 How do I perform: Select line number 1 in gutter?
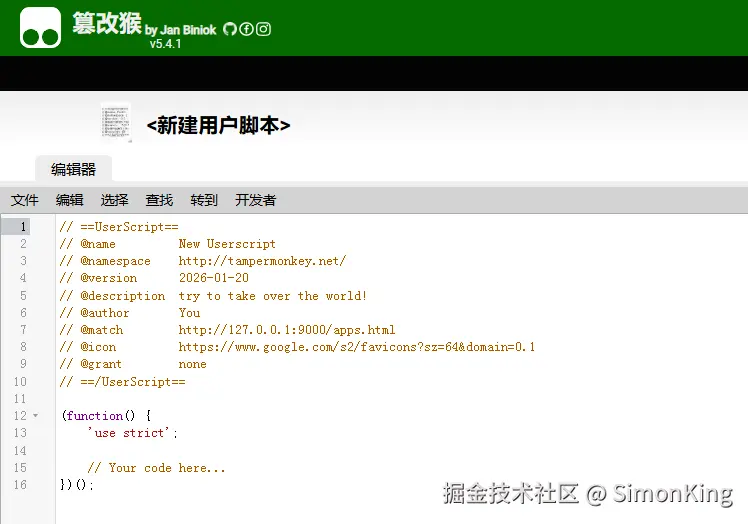[x=23, y=227]
